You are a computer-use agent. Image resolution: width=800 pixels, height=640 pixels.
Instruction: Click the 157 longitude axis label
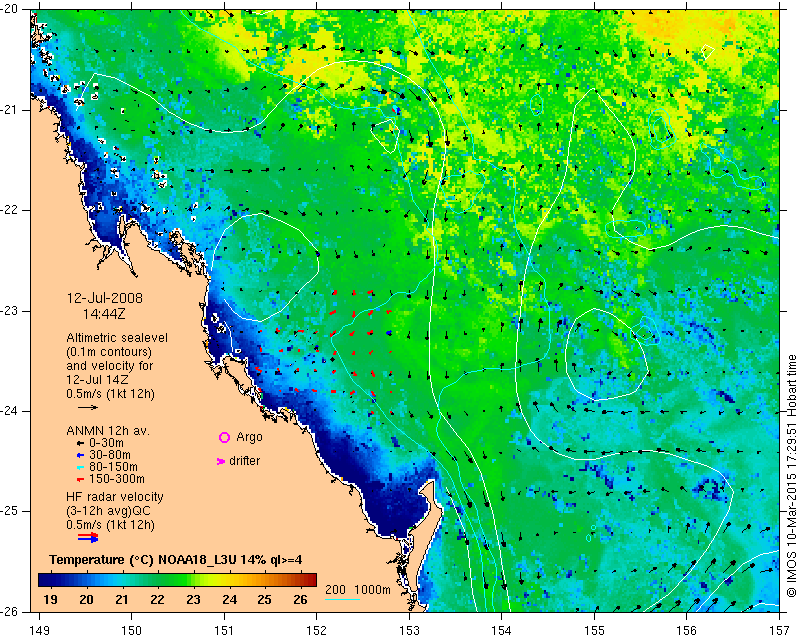(x=780, y=631)
